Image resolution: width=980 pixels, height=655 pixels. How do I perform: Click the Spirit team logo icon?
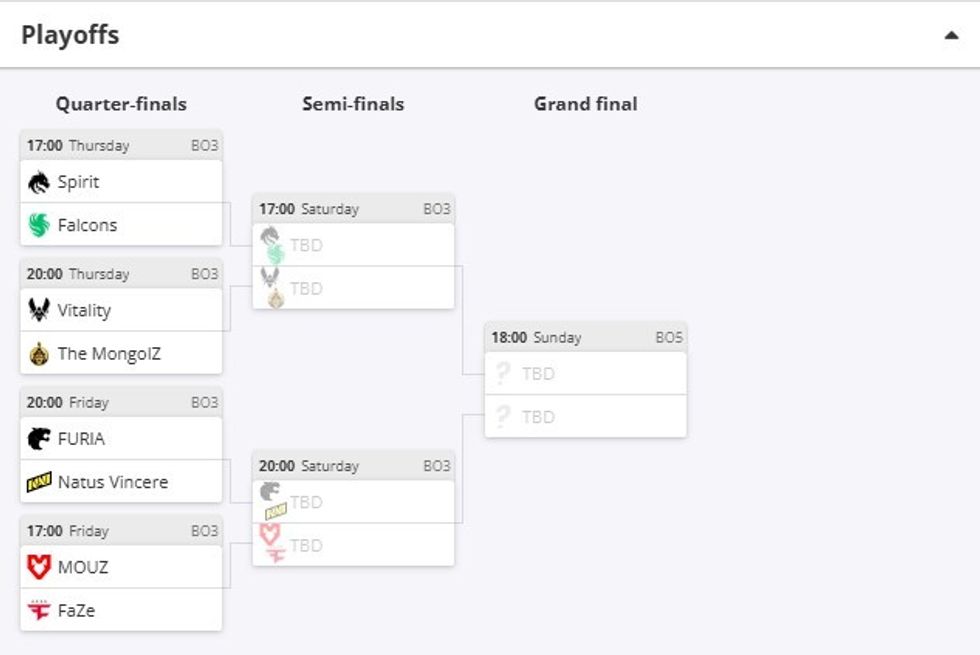click(x=39, y=182)
